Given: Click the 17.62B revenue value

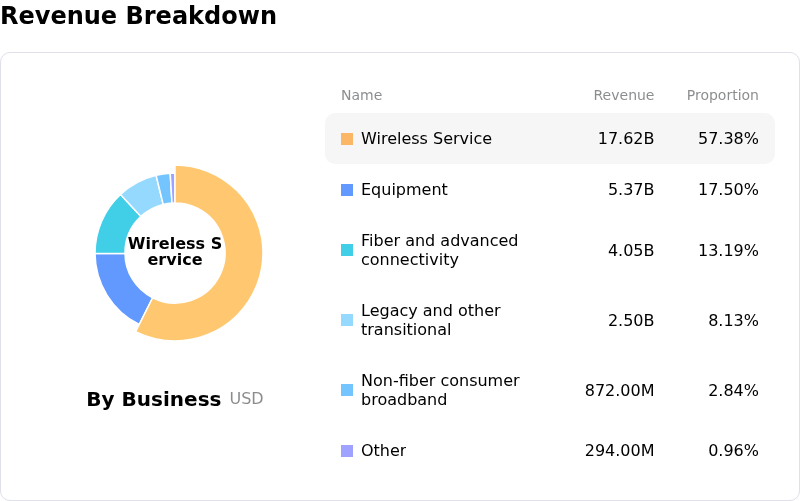Looking at the screenshot, I should (x=625, y=139).
